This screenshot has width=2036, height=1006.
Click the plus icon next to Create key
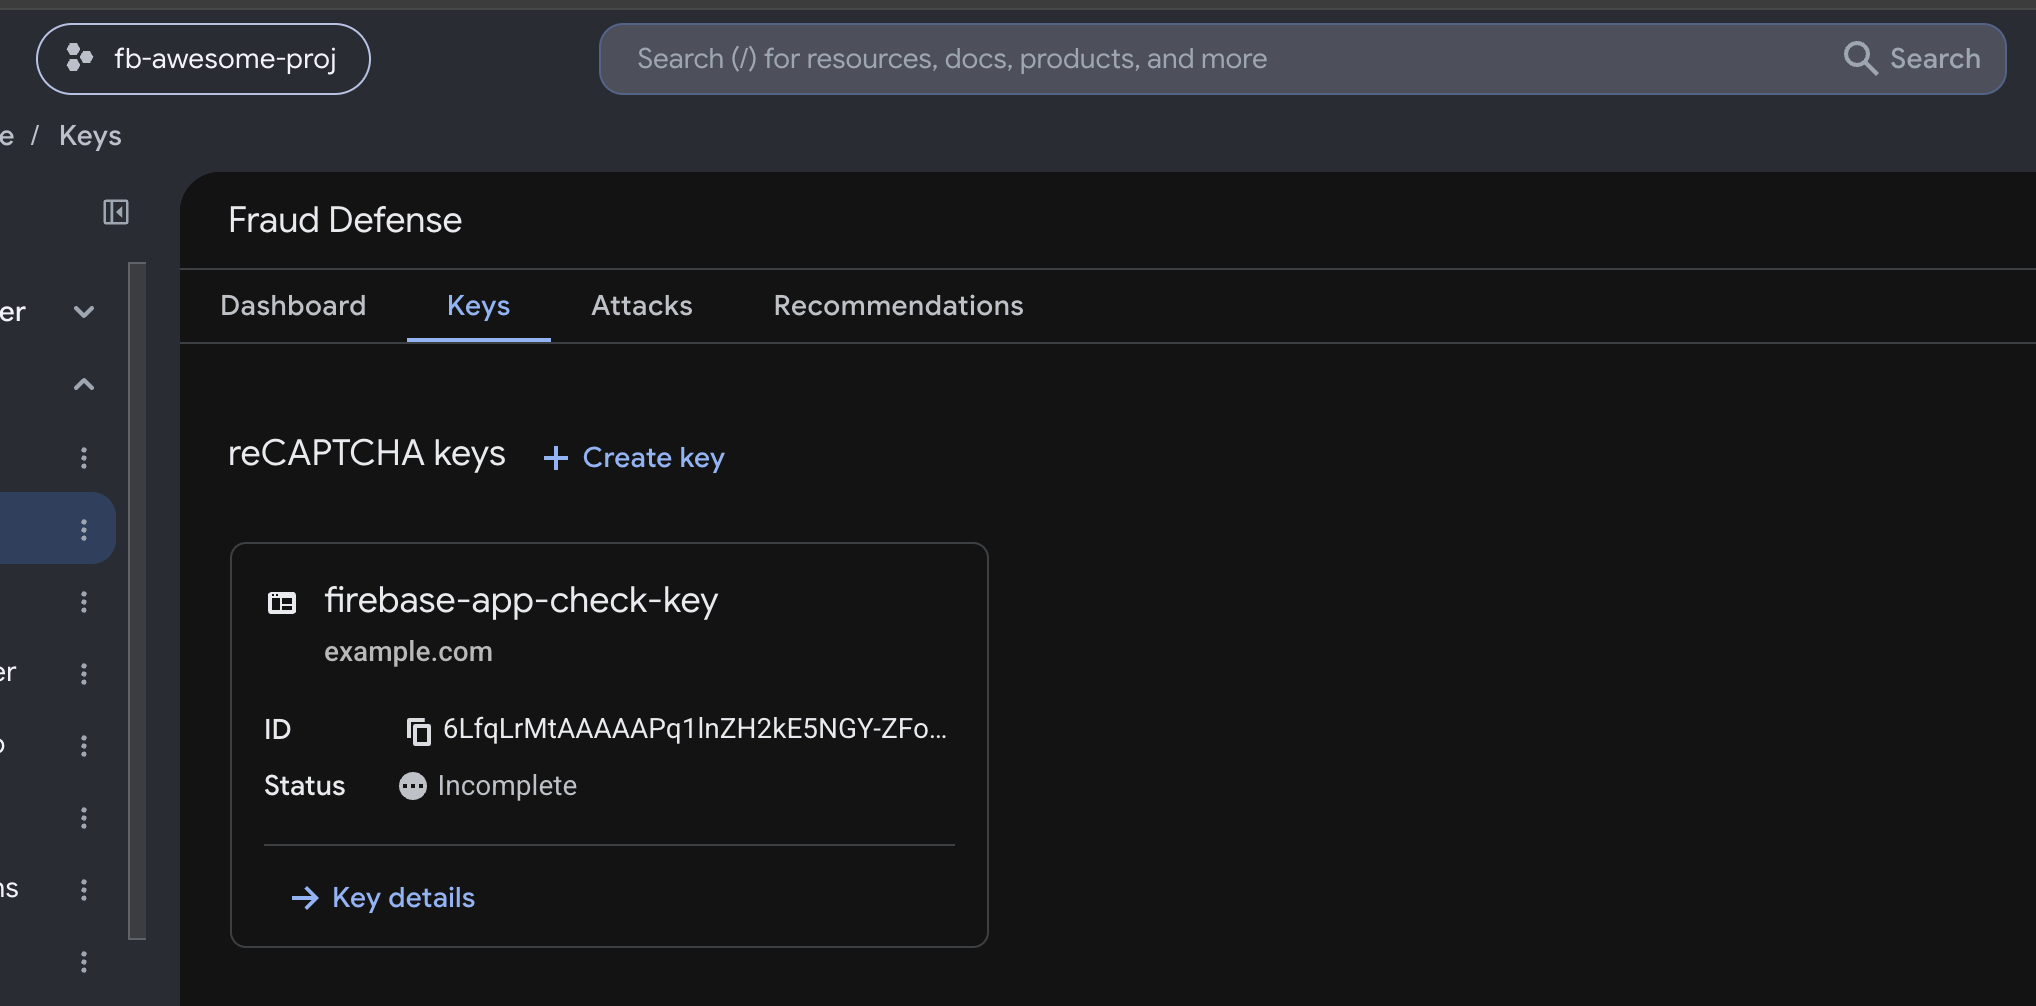pos(555,458)
